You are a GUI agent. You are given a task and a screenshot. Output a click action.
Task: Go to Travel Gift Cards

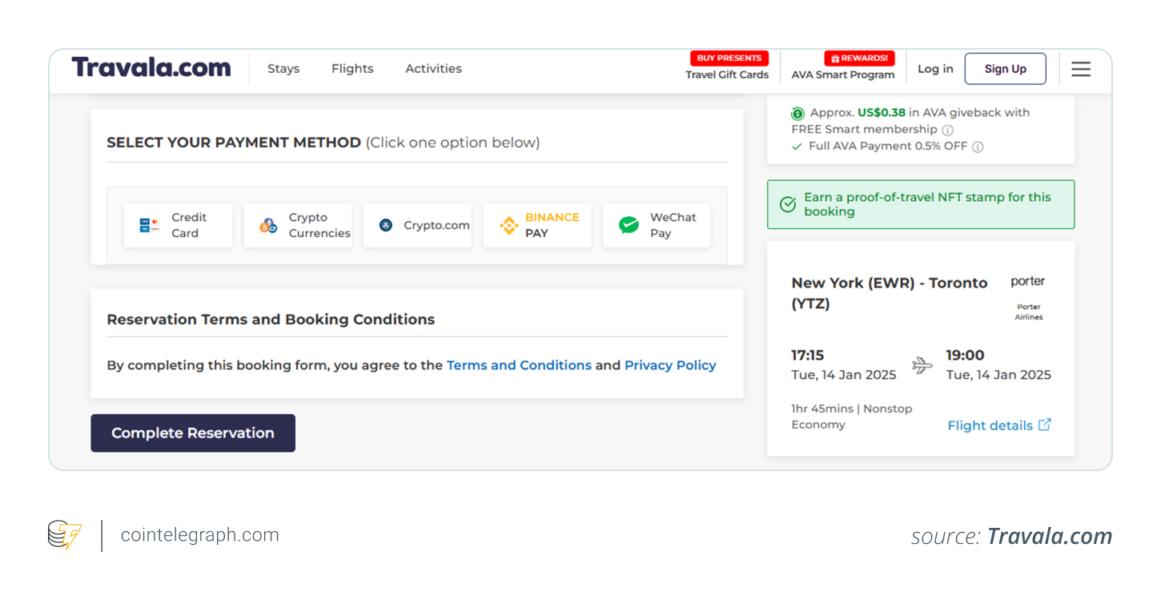point(727,75)
